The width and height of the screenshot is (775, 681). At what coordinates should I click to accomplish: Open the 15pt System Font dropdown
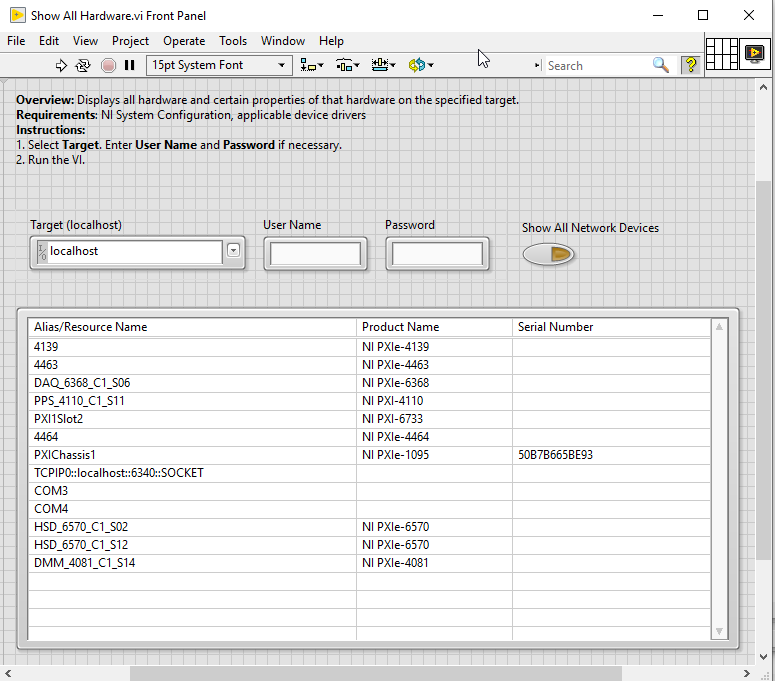(219, 65)
